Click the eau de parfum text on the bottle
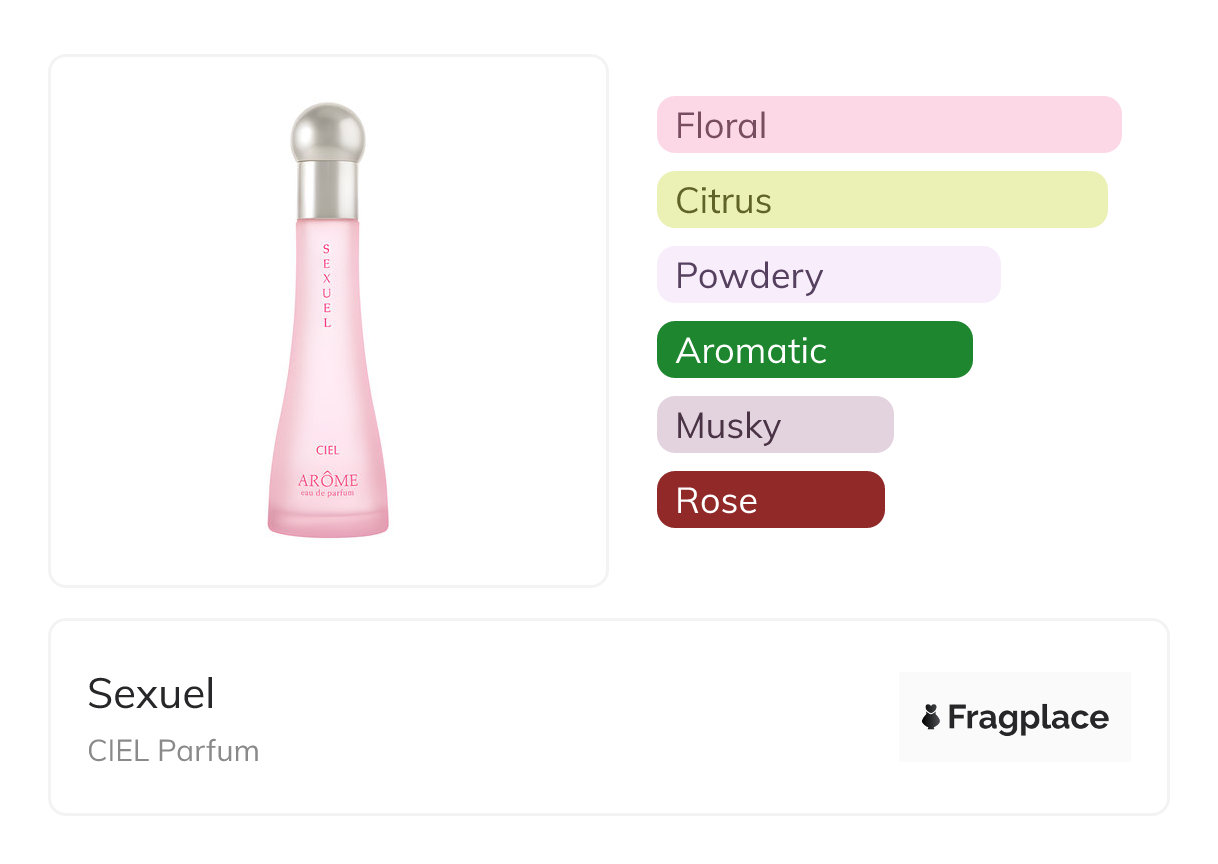Viewport: 1218px width, 864px height. coord(327,494)
